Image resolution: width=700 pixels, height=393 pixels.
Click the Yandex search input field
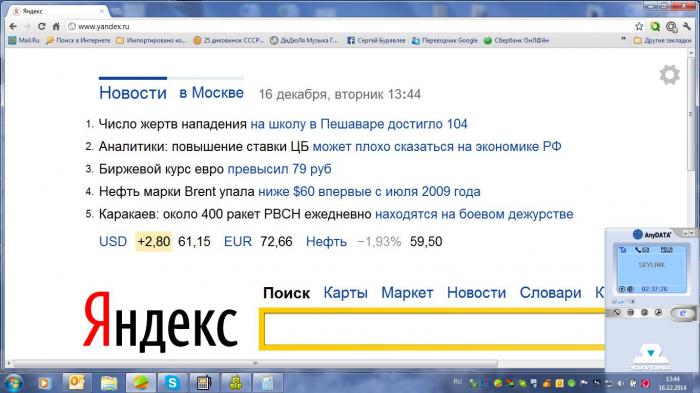pos(433,329)
